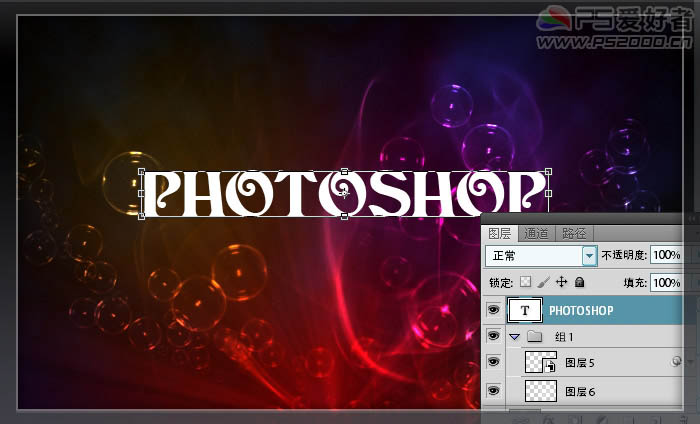The width and height of the screenshot is (700, 424).
Task: Click the lock transparent pixels icon
Action: [x=526, y=283]
